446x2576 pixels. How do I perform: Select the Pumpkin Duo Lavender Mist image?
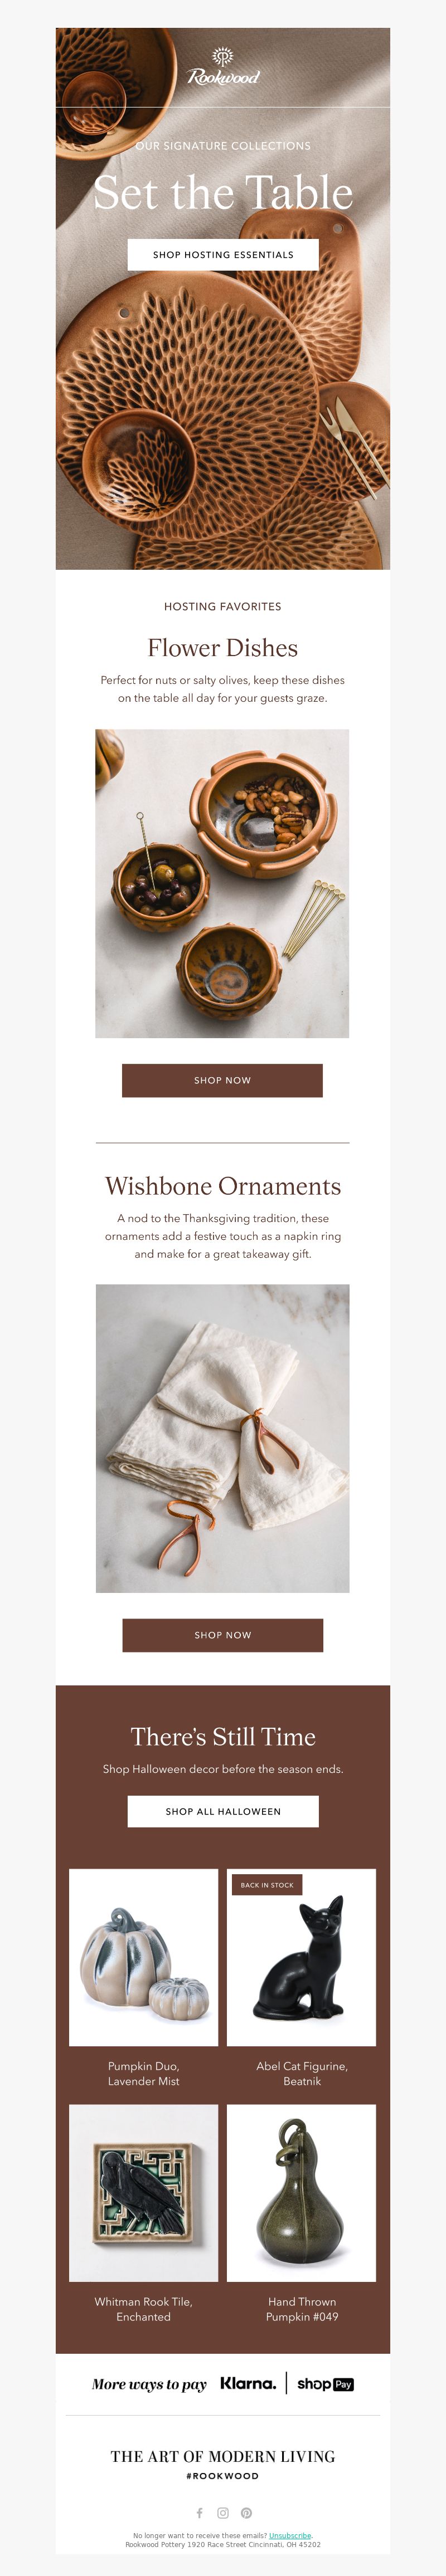pyautogui.click(x=143, y=1957)
